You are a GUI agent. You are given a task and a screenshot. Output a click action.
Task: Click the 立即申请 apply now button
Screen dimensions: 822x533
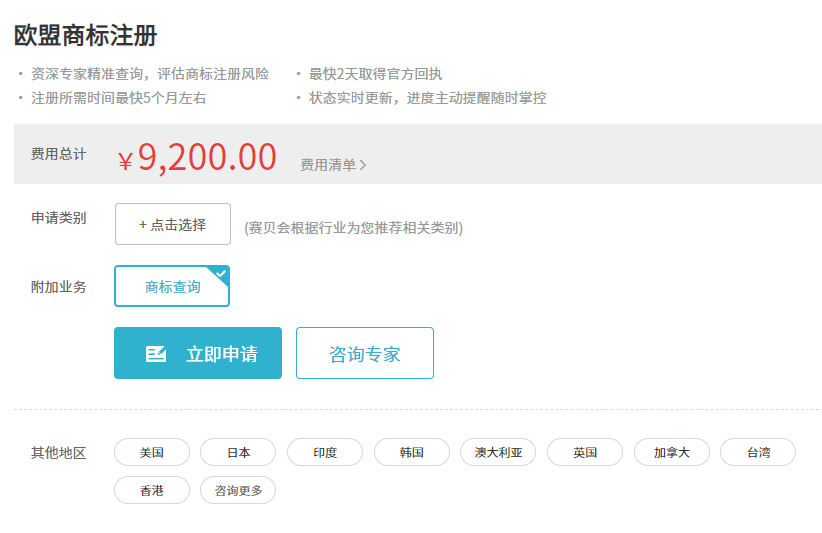[x=198, y=353]
